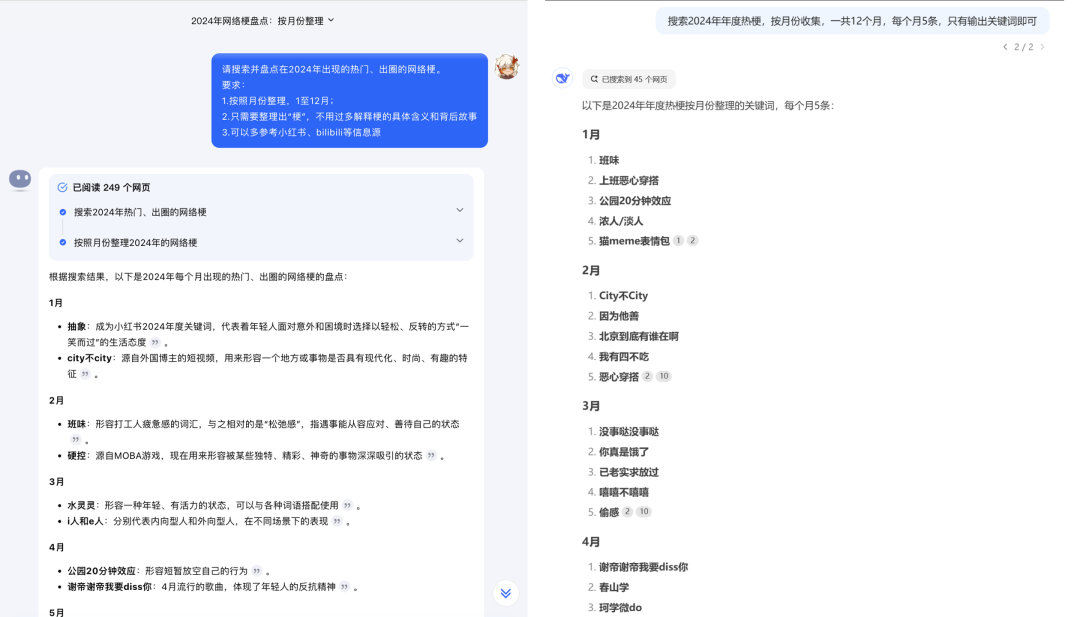Image resolution: width=1080 pixels, height=617 pixels.
Task: Open the 已搜索到 45 个网页 search results button
Action: [x=629, y=79]
